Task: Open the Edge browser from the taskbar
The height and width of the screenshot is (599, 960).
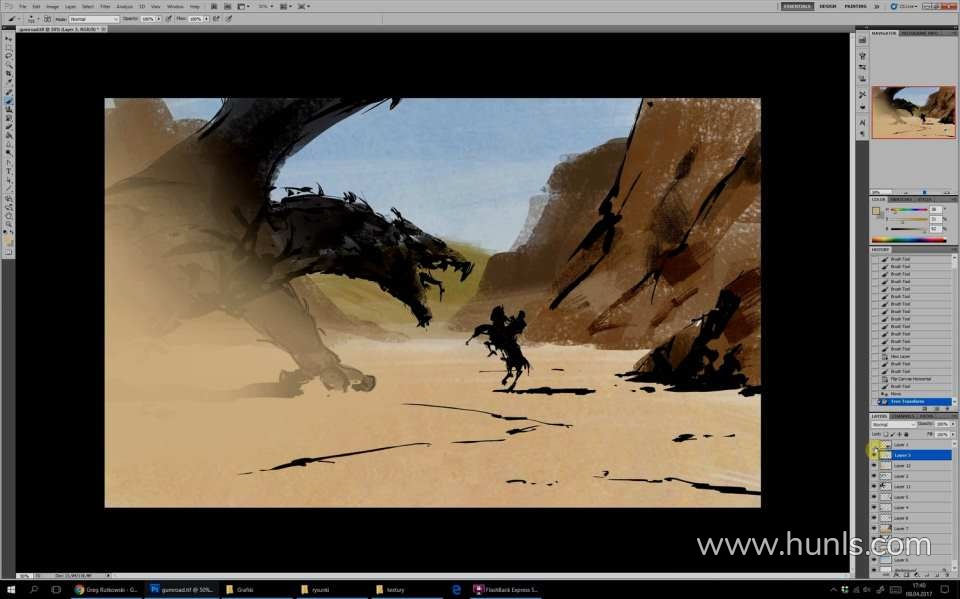Action: pyautogui.click(x=456, y=590)
